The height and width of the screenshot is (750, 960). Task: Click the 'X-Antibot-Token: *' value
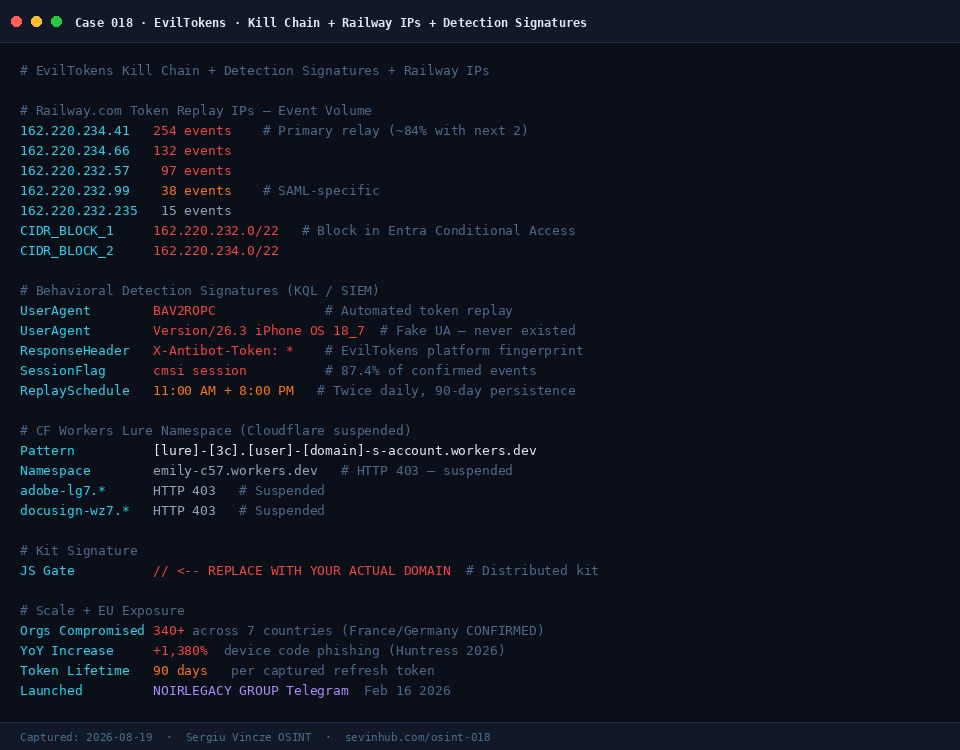pyautogui.click(x=223, y=351)
